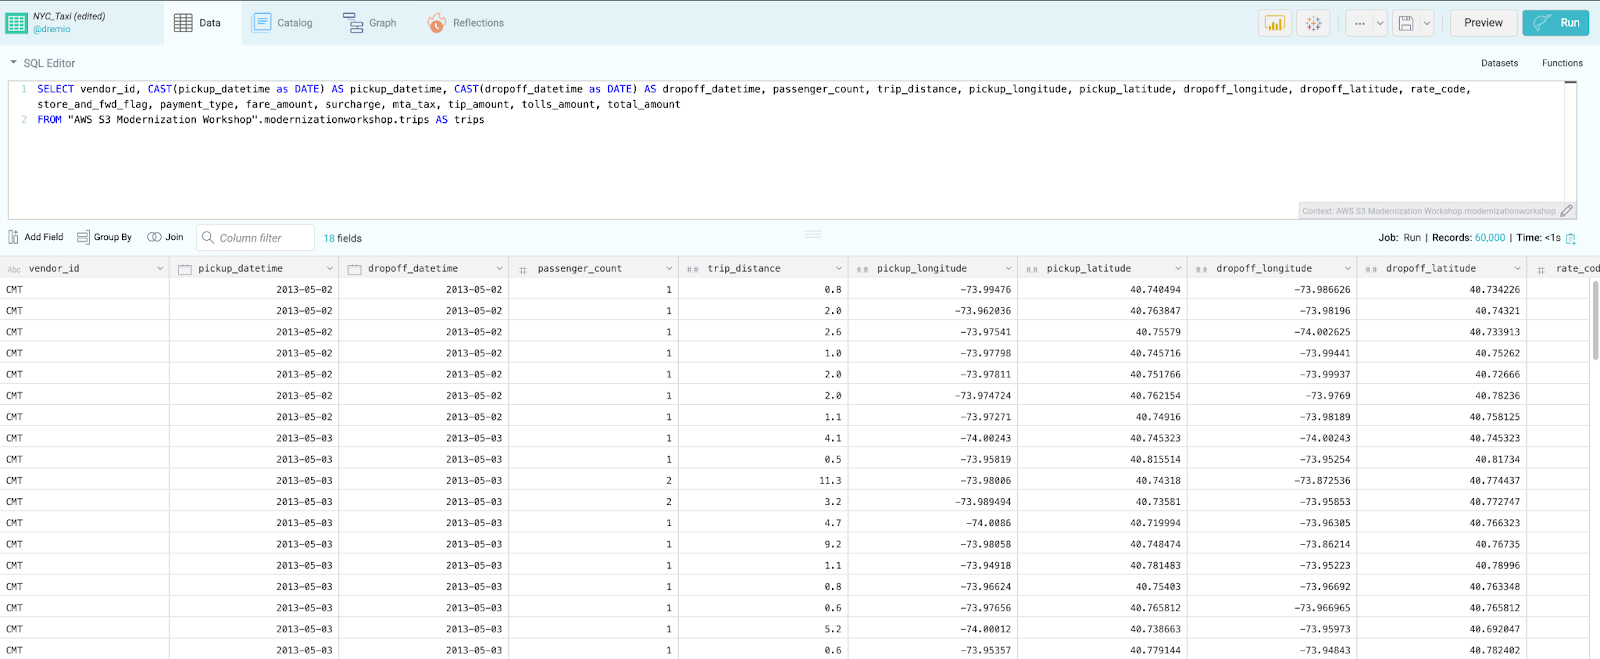The height and width of the screenshot is (659, 1600).
Task: Expand the ellipsis more-actions dropdown arrow
Action: [1380, 23]
